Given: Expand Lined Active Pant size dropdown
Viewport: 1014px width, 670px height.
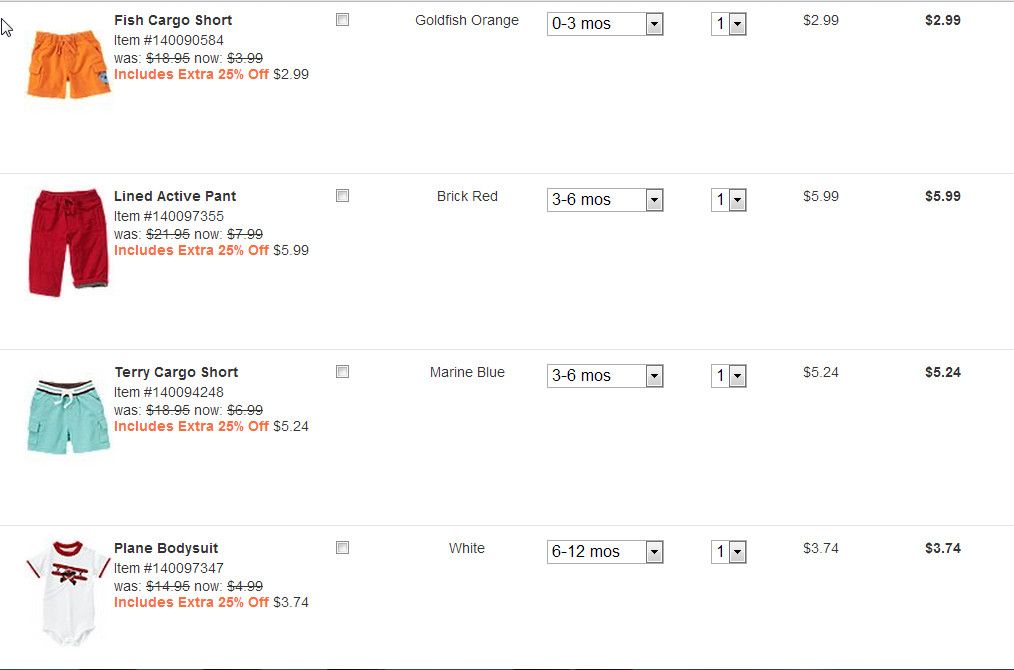Looking at the screenshot, I should [605, 200].
